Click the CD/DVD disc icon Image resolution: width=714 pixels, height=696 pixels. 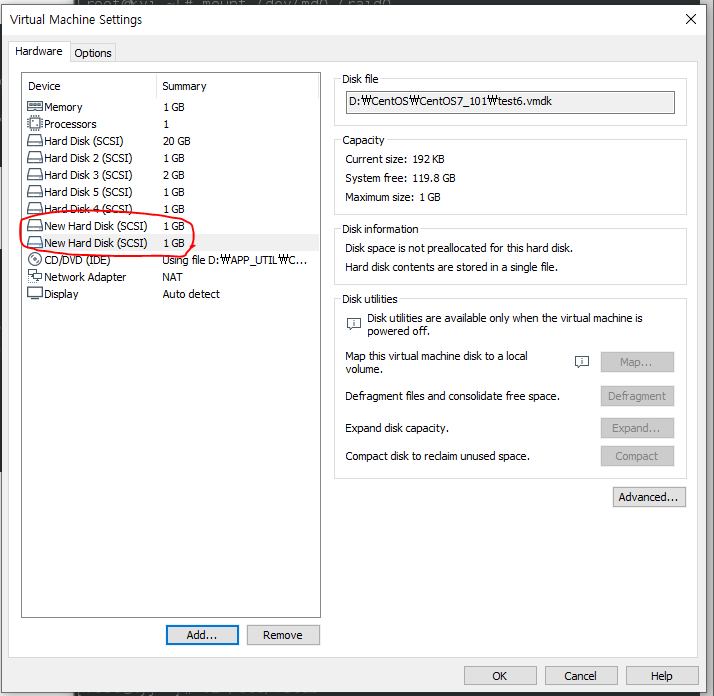click(x=35, y=259)
